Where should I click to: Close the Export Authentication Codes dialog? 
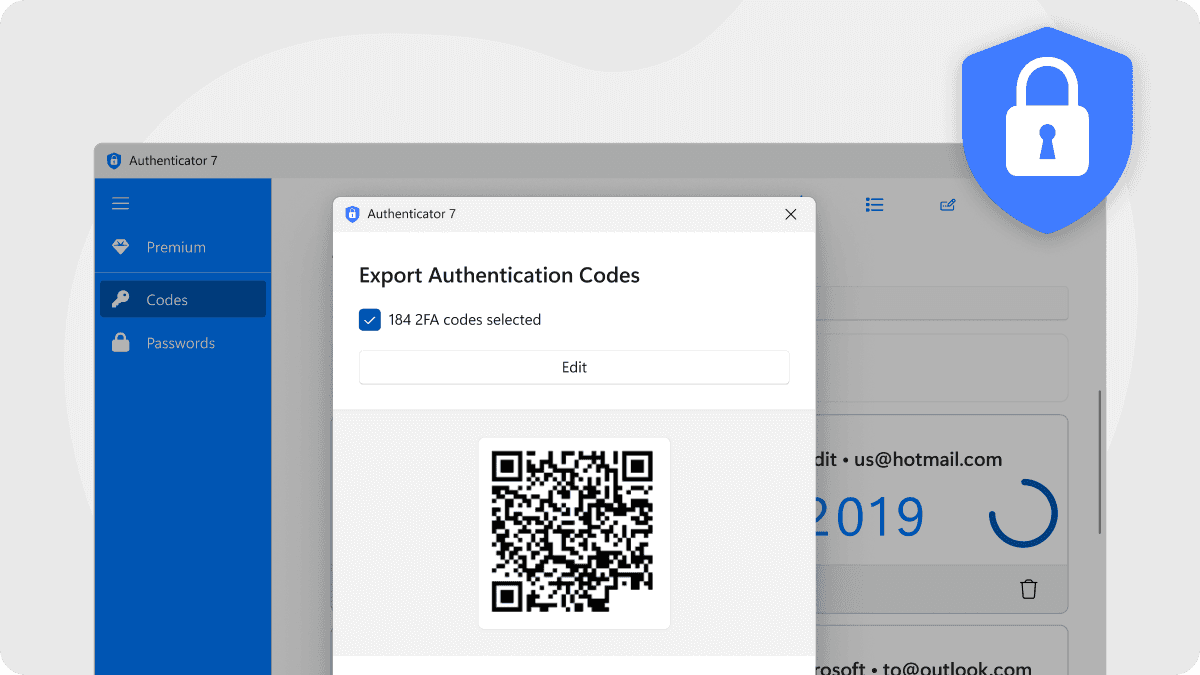coord(791,214)
